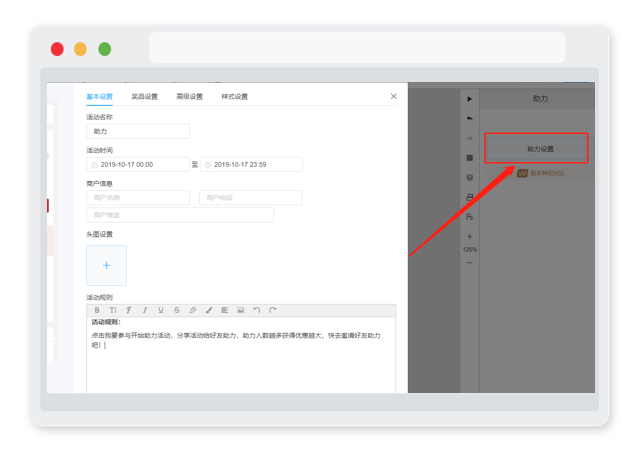Open font size tool (TI) in editor
Screen dimensions: 640x450
click(x=113, y=310)
